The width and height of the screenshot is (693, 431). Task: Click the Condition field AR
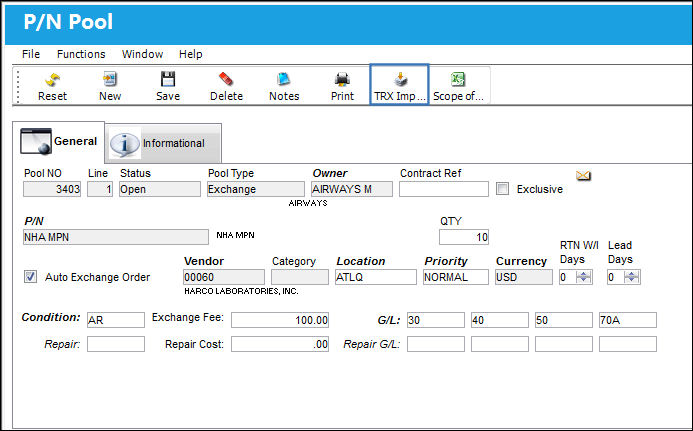pyautogui.click(x=116, y=320)
